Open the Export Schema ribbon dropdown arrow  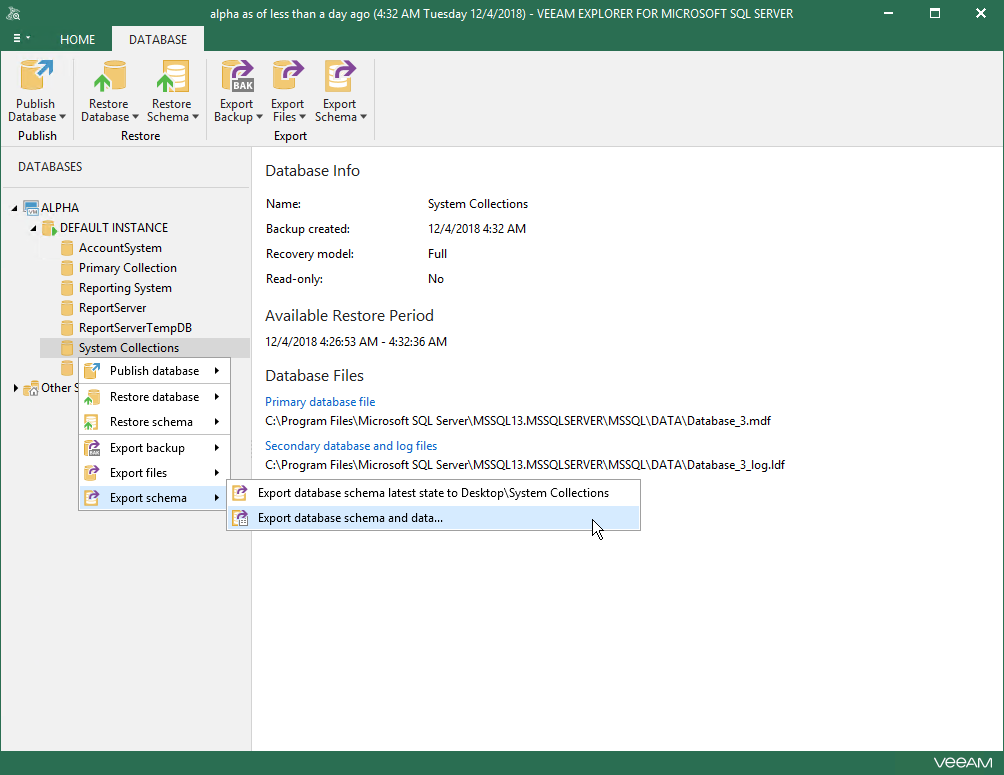[x=363, y=117]
